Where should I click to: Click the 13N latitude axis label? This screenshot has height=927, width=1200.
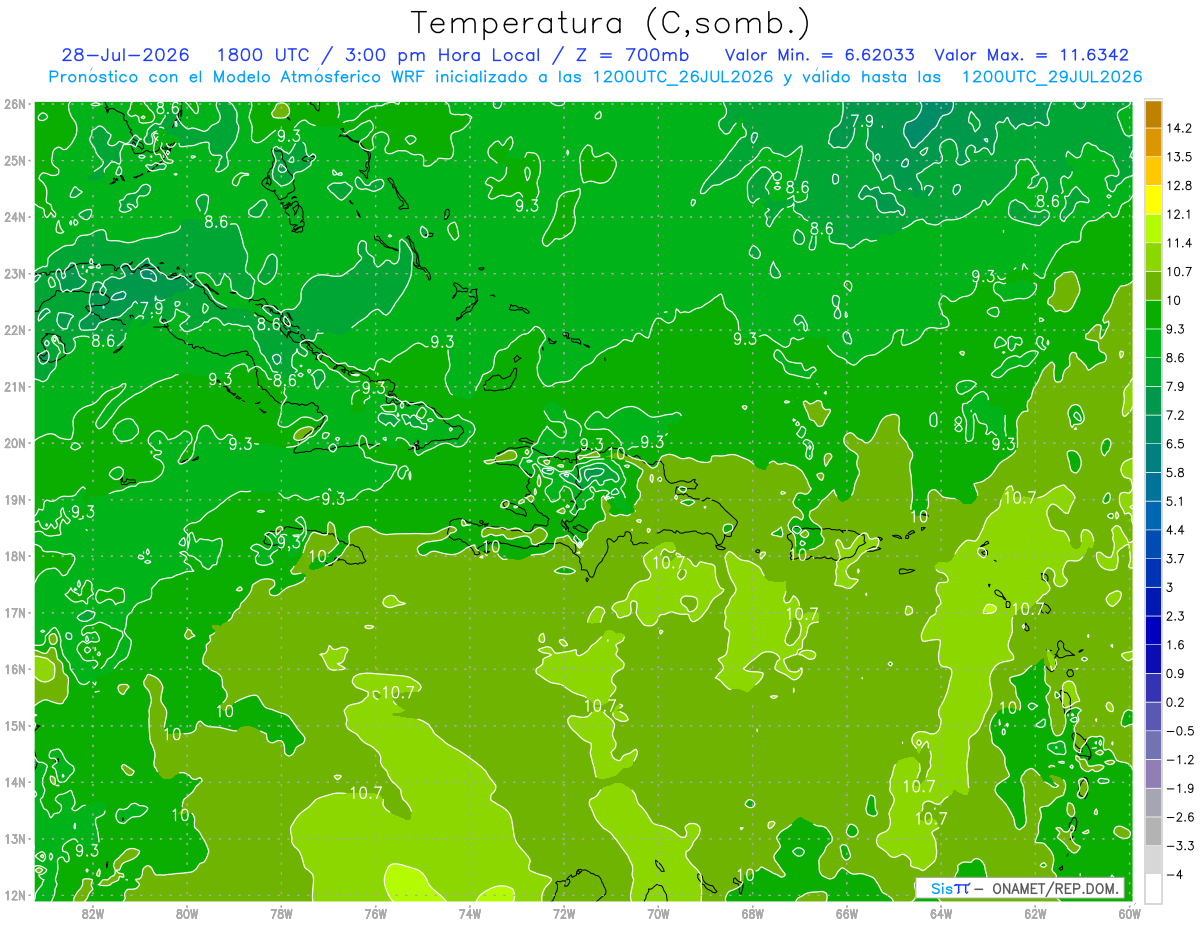(14, 838)
